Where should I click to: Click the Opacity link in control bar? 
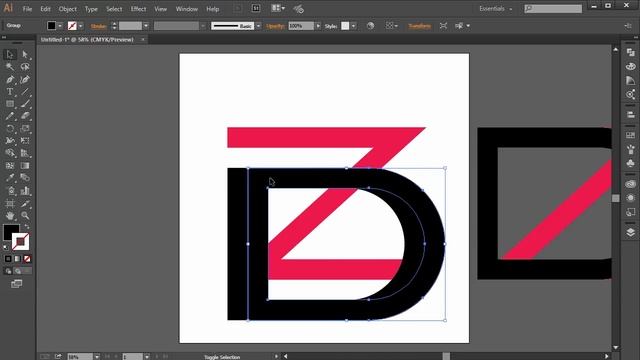pyautogui.click(x=275, y=26)
